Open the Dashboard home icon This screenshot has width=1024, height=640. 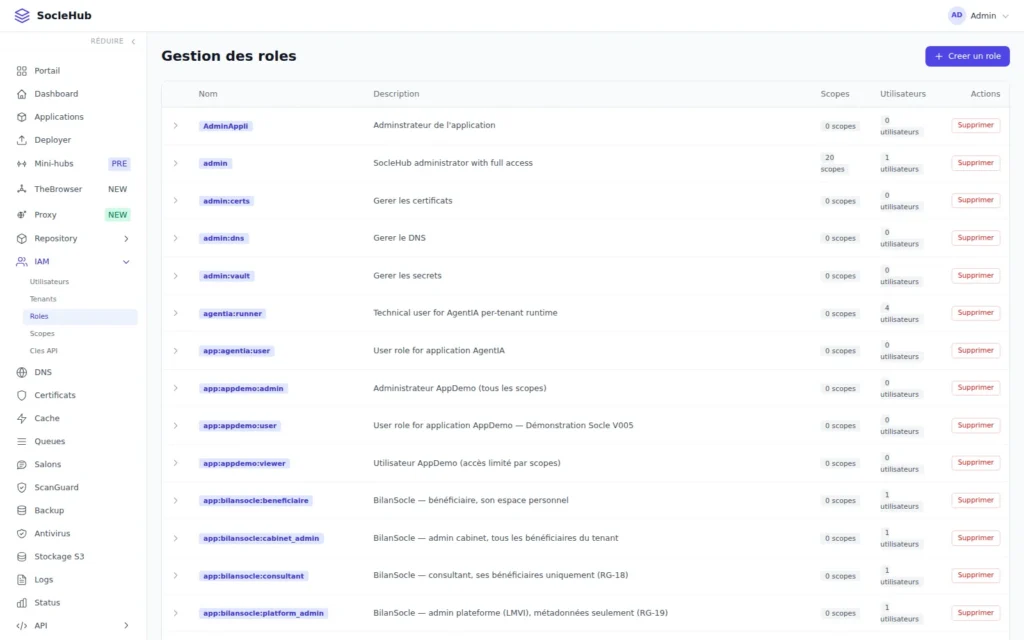point(22,94)
